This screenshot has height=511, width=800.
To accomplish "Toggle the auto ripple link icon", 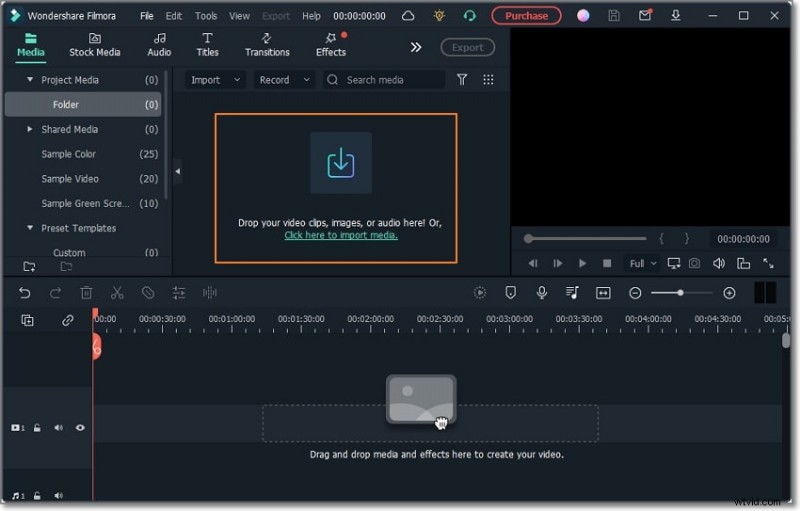I will 67,320.
